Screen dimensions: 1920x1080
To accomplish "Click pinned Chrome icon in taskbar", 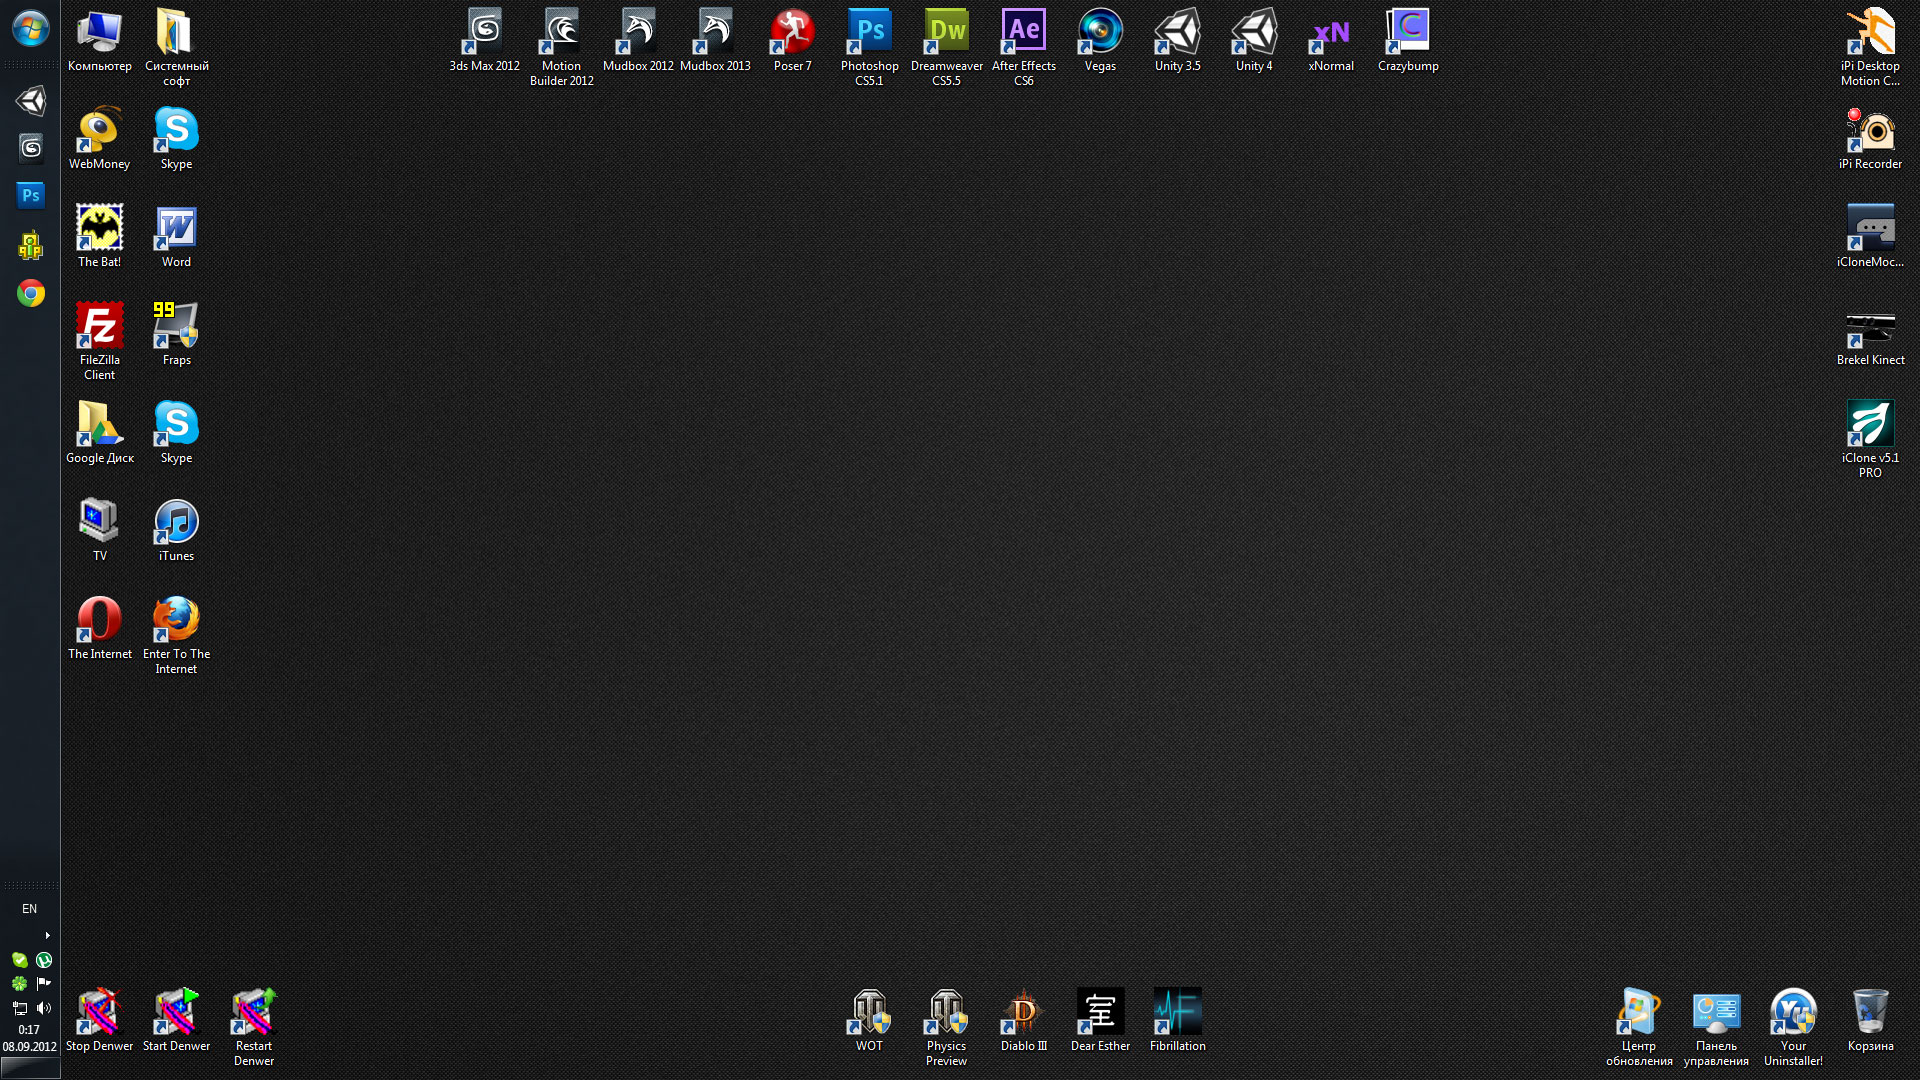I will click(x=30, y=293).
